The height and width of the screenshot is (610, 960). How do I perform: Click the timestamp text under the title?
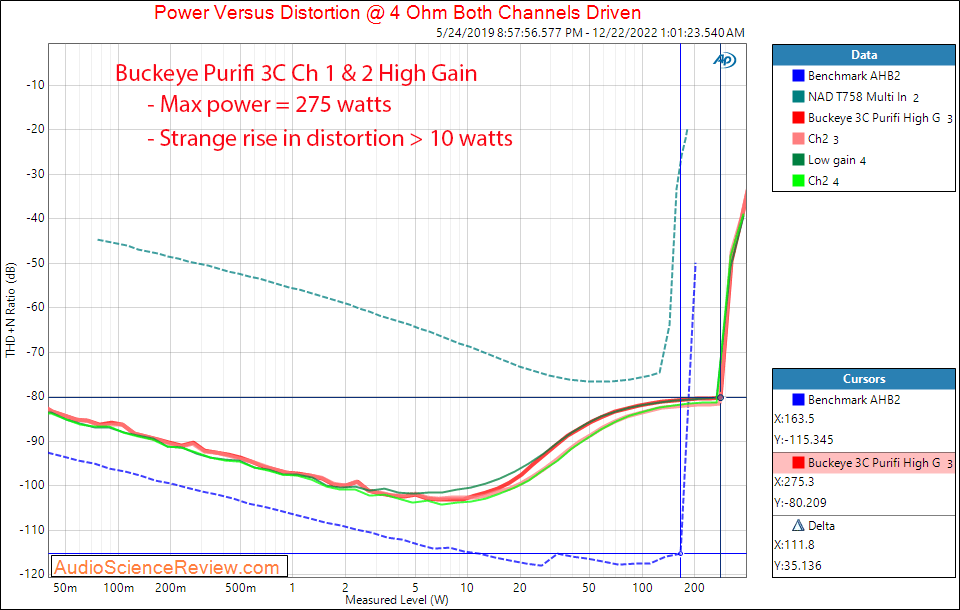pyautogui.click(x=590, y=32)
